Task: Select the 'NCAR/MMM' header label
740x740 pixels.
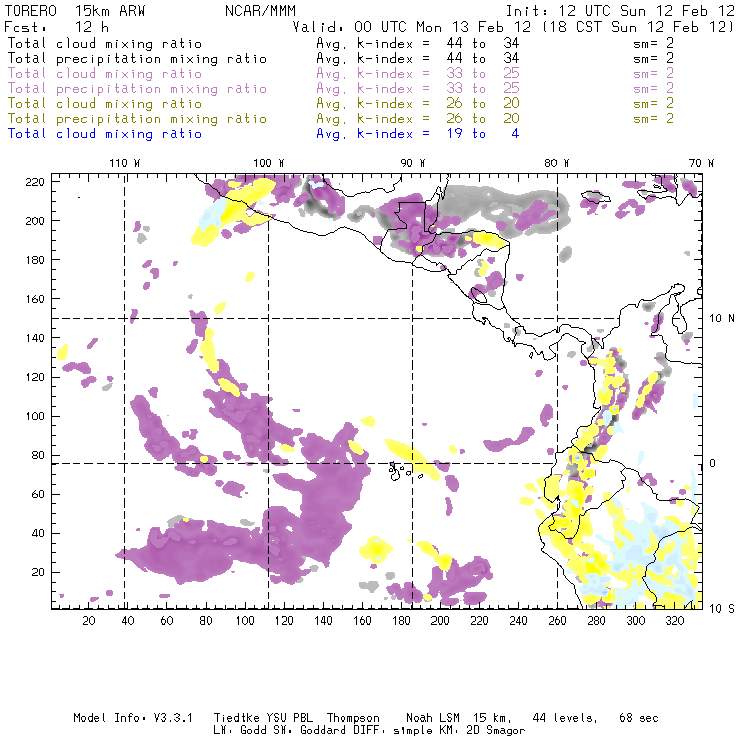Action: point(260,11)
